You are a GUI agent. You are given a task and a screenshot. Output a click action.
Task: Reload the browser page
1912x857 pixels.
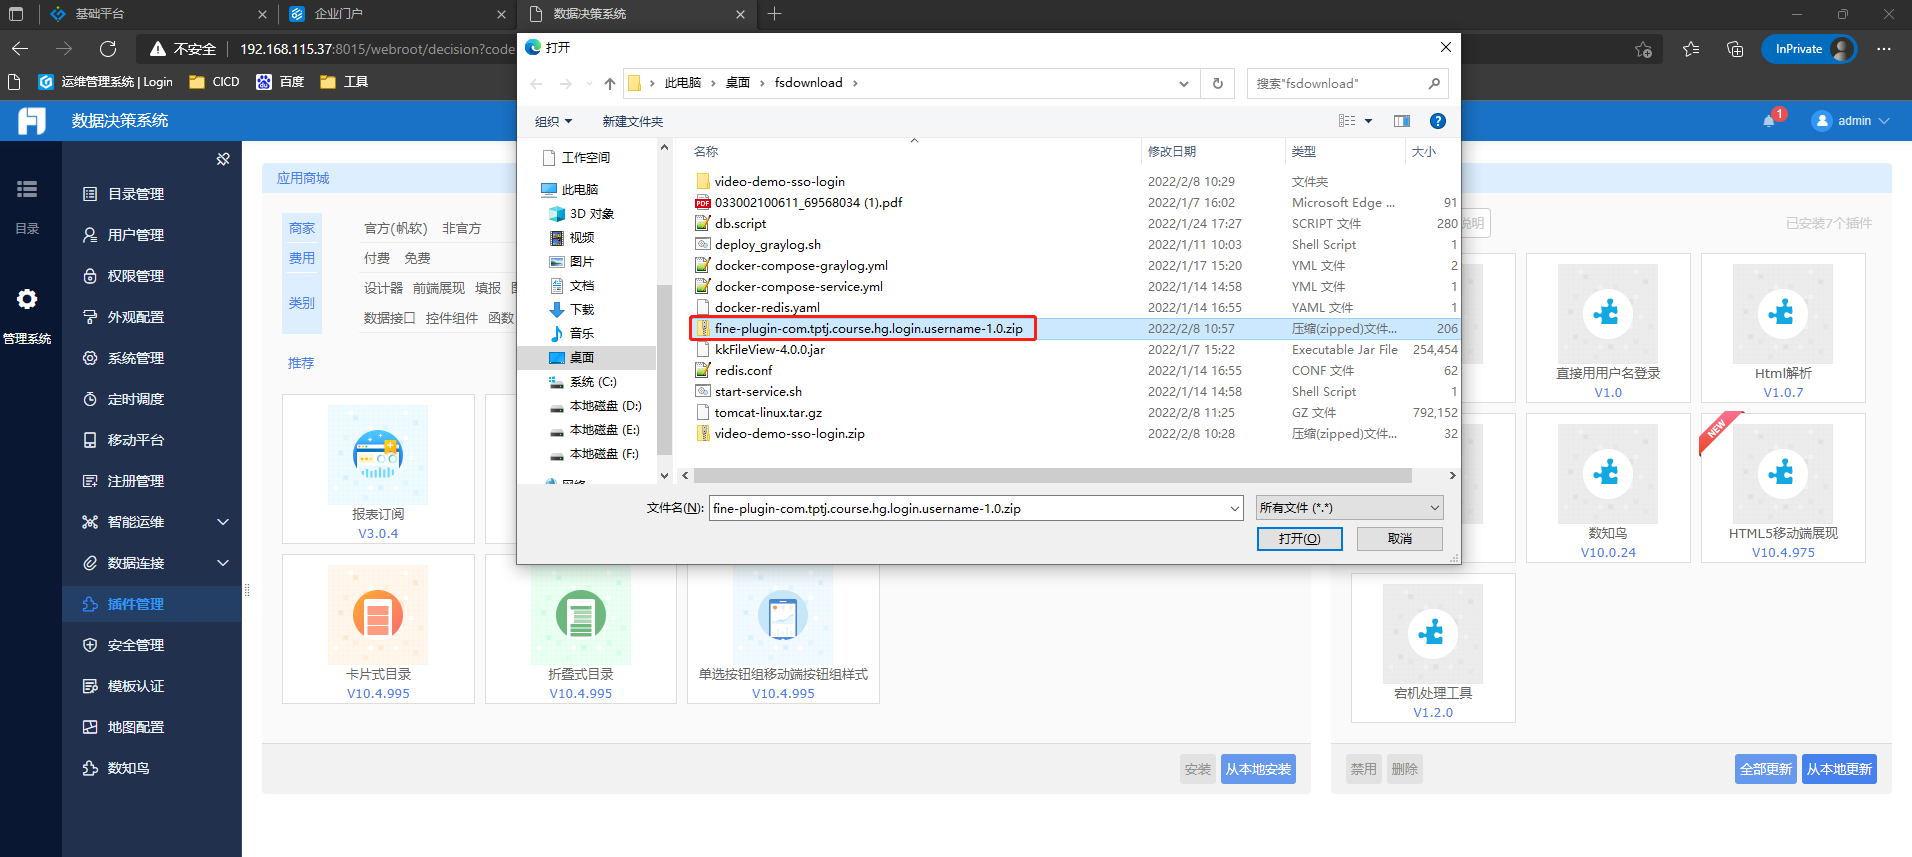coord(108,49)
